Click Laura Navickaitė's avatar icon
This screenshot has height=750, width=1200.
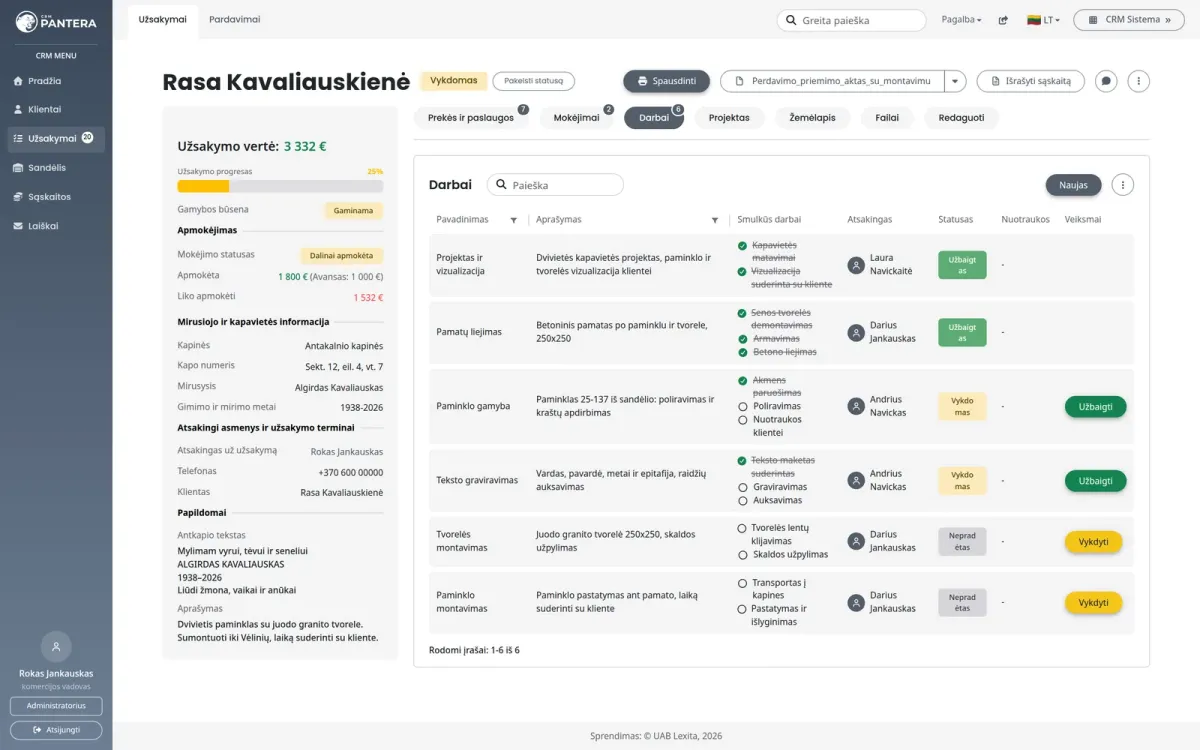pos(856,265)
